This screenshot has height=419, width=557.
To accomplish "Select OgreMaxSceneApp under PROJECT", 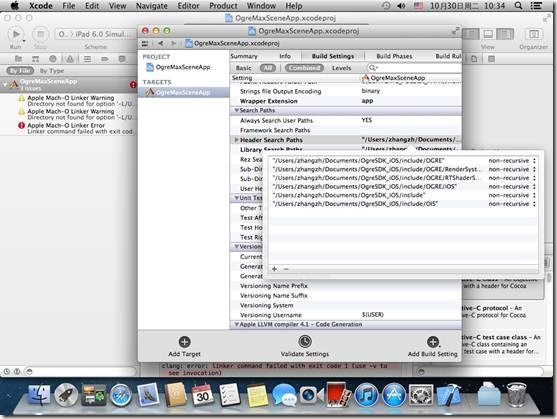I will coord(183,67).
